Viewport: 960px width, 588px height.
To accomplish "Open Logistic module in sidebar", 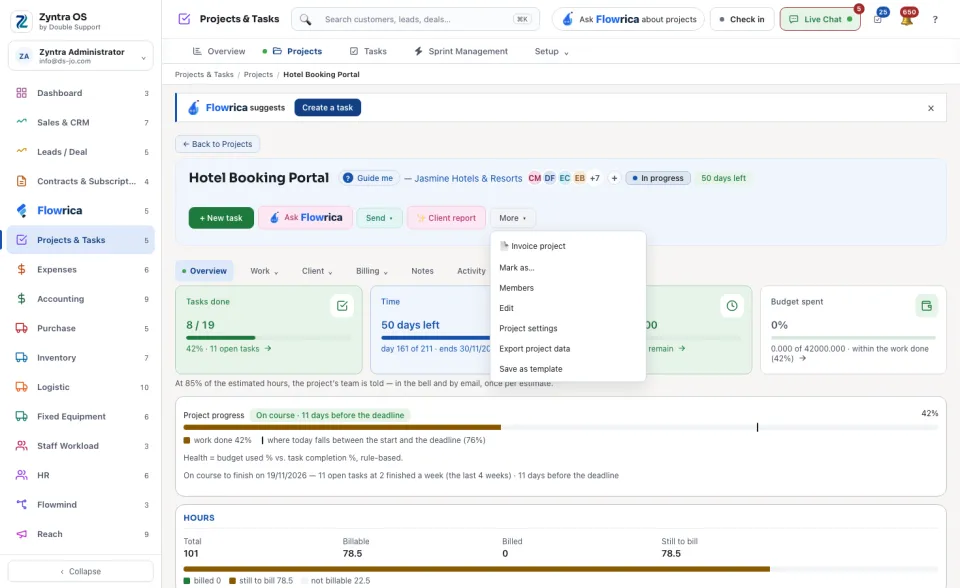I will (x=81, y=387).
